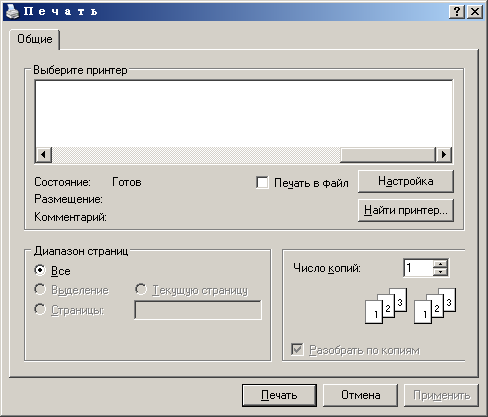
Task: Open Найти принтер dialog
Action: coord(406,210)
